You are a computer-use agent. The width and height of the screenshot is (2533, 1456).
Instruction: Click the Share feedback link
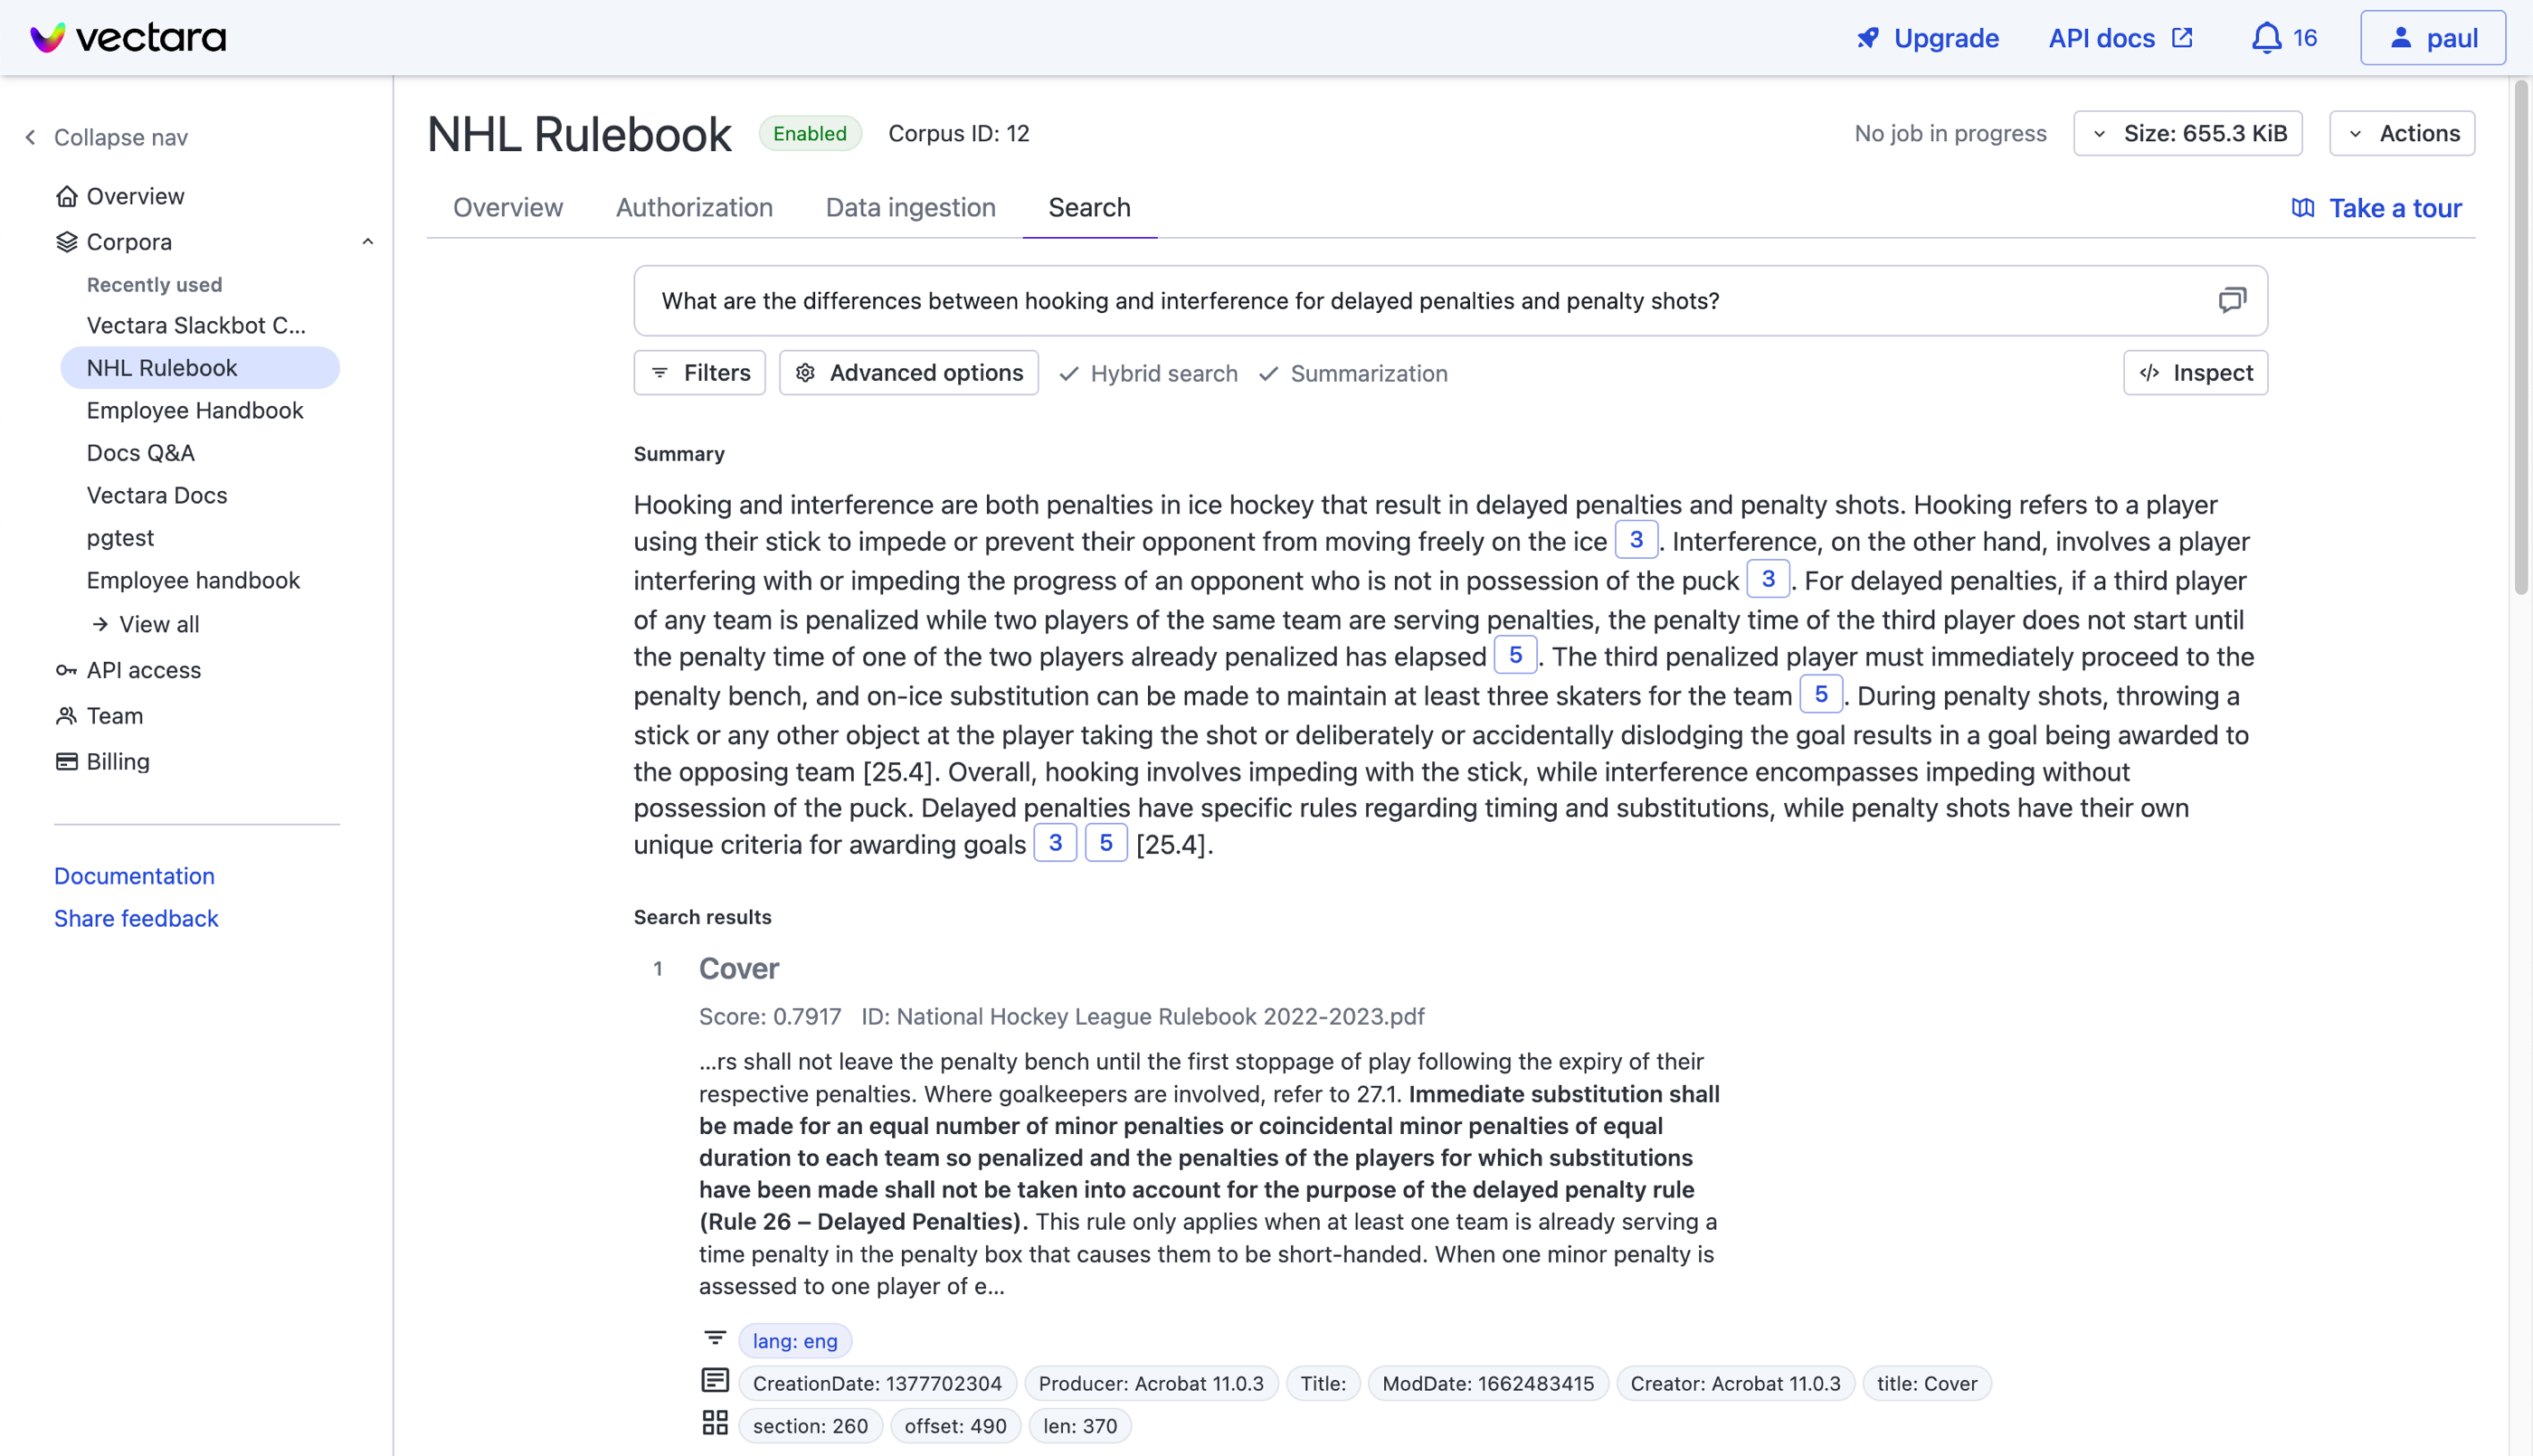(x=136, y=918)
